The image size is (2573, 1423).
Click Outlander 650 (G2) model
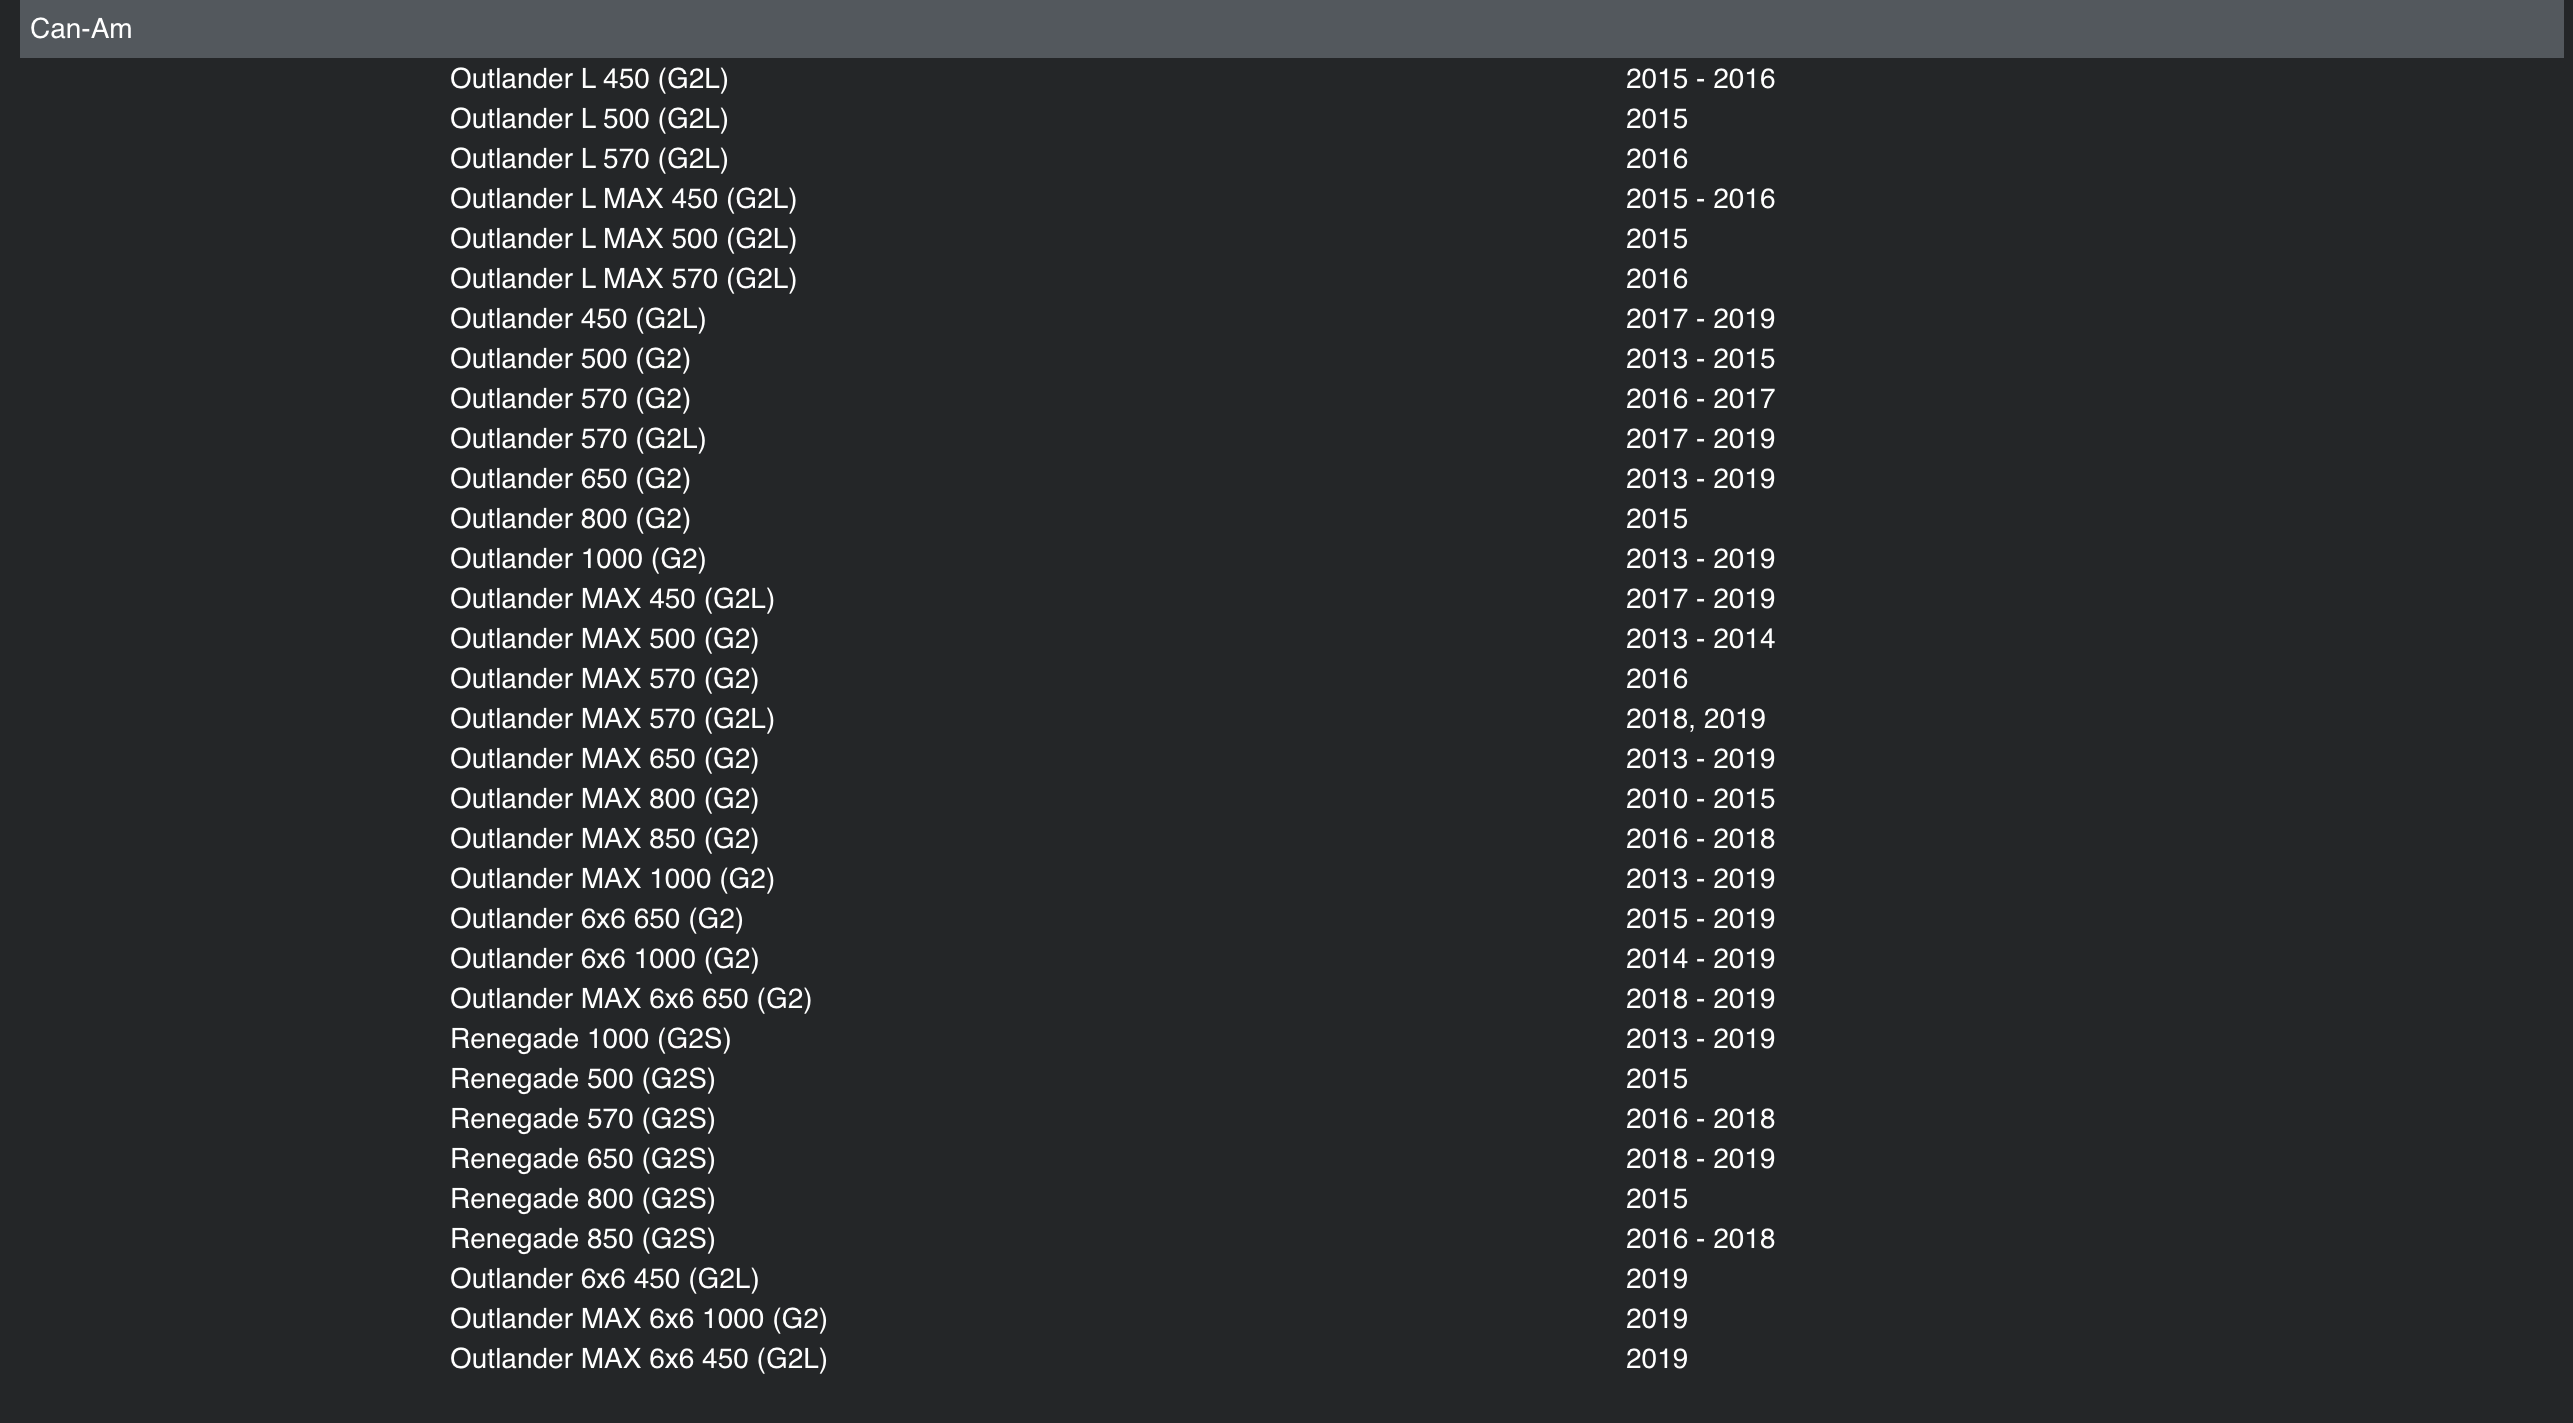click(570, 479)
